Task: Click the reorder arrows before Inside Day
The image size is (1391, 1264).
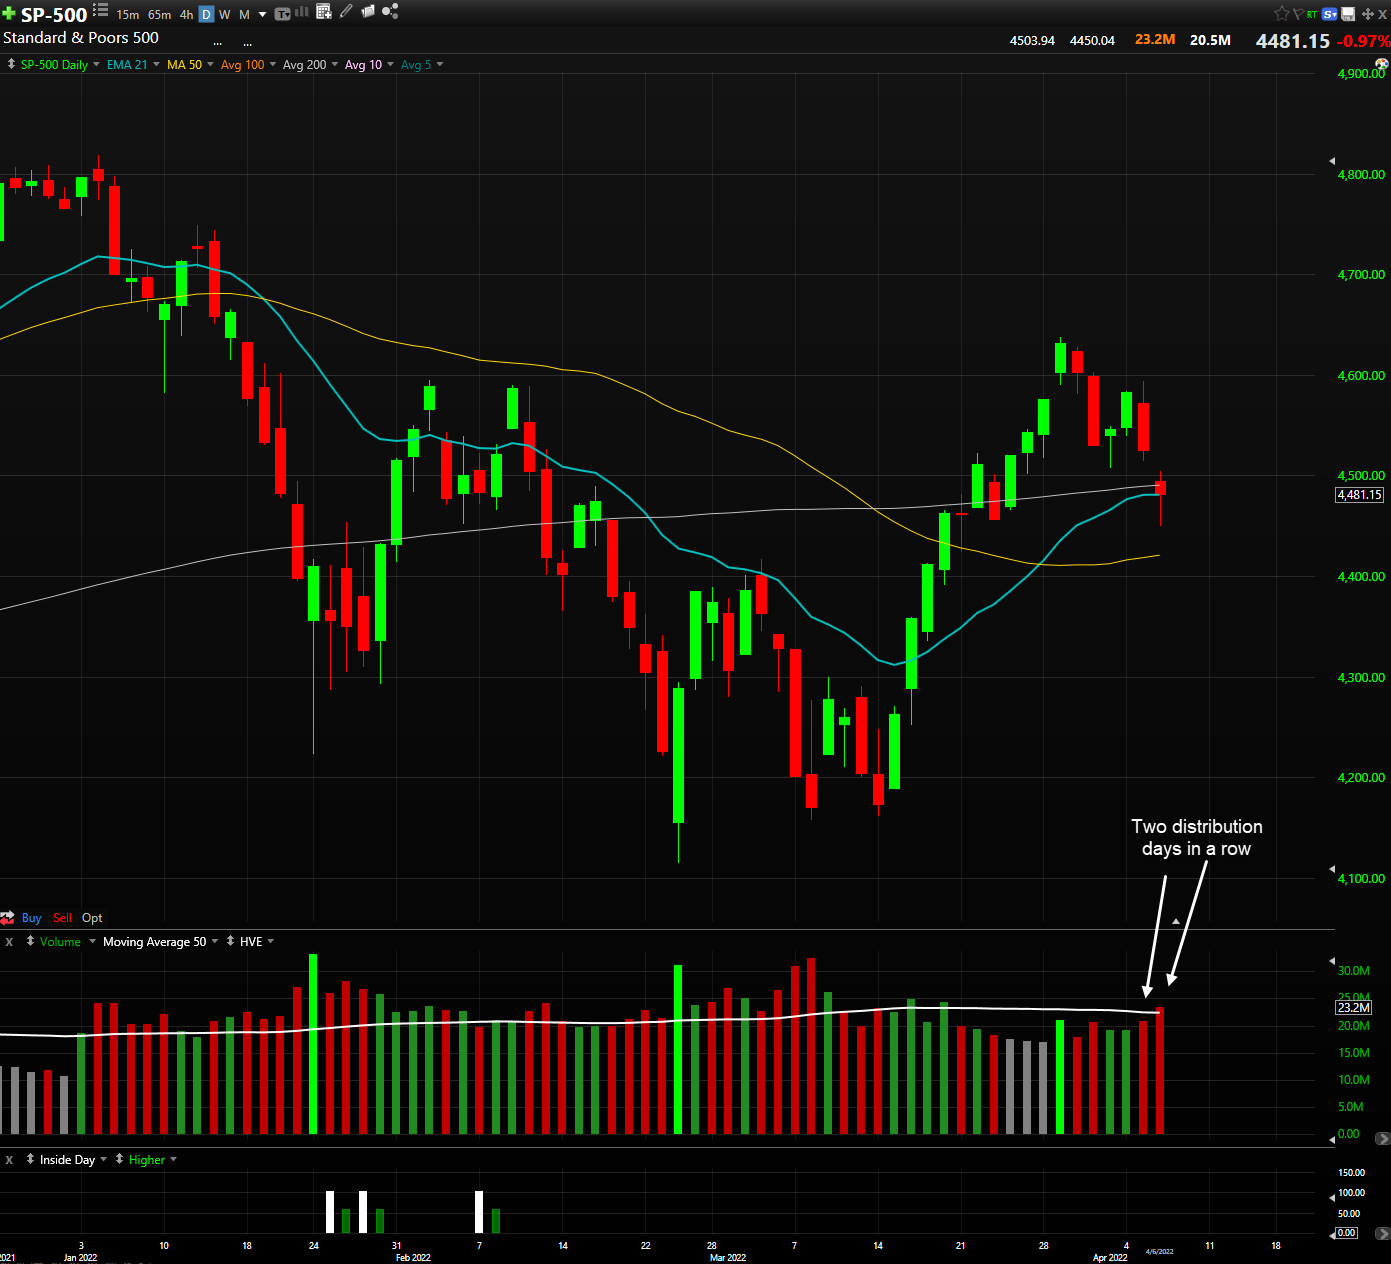Action: (30, 1159)
